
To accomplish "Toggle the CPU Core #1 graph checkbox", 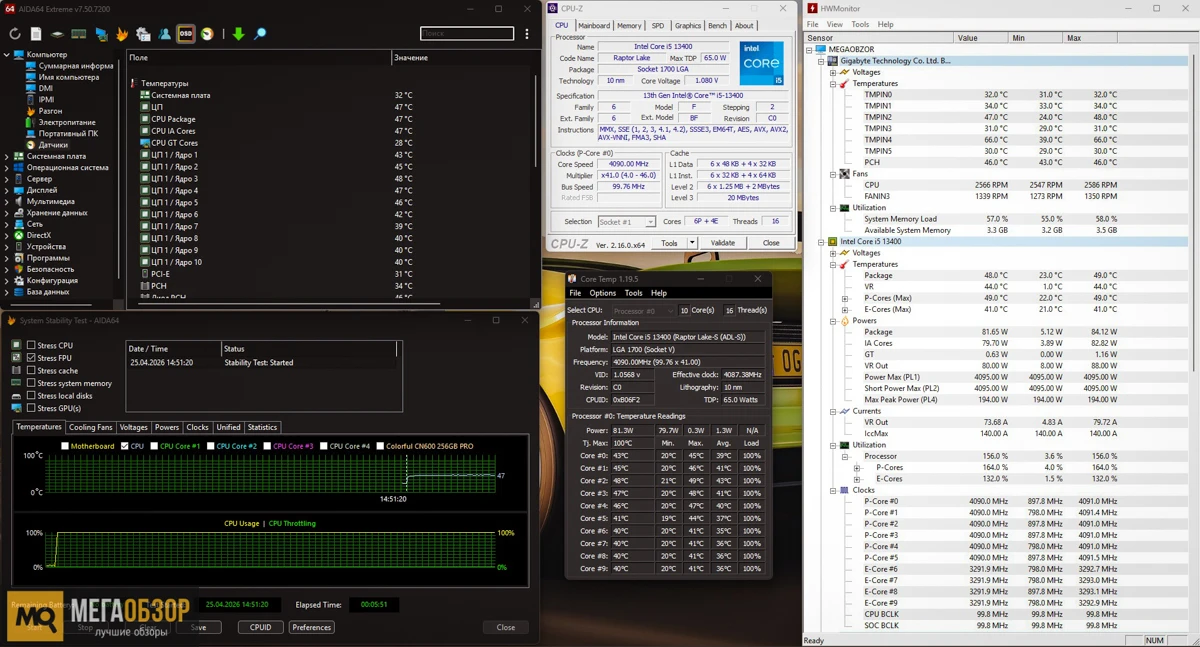I will pos(154,446).
